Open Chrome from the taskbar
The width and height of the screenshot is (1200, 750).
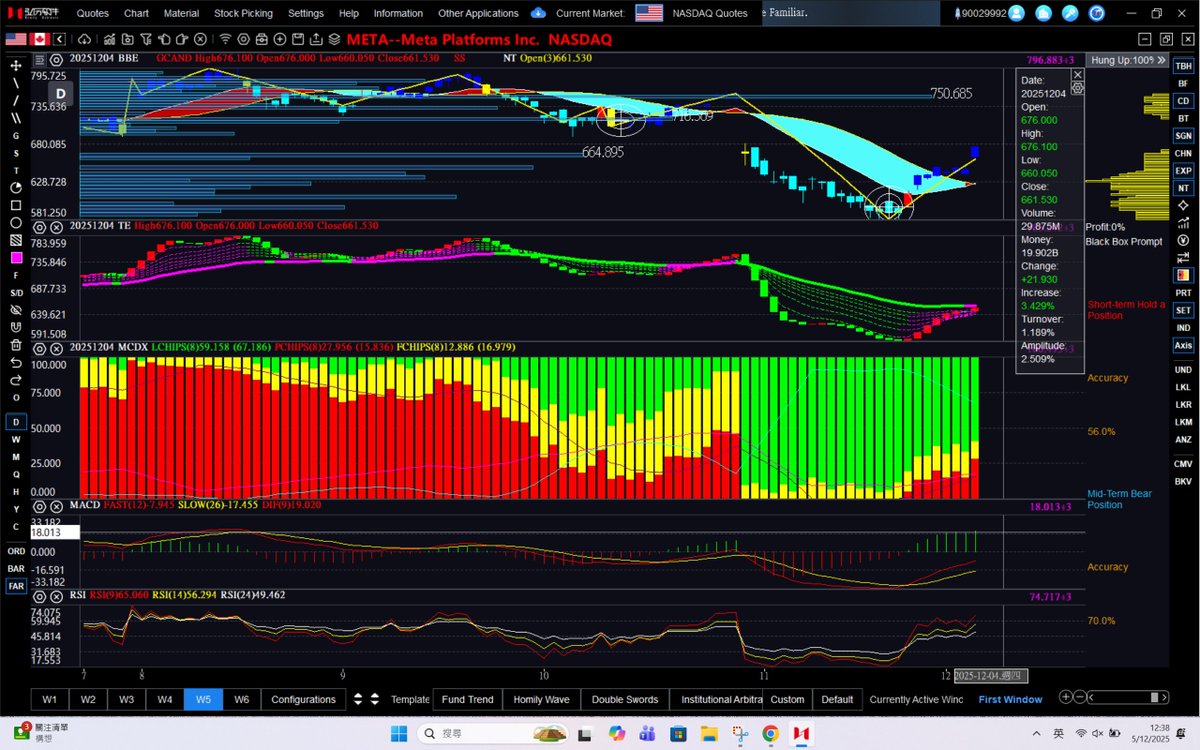pyautogui.click(x=770, y=733)
